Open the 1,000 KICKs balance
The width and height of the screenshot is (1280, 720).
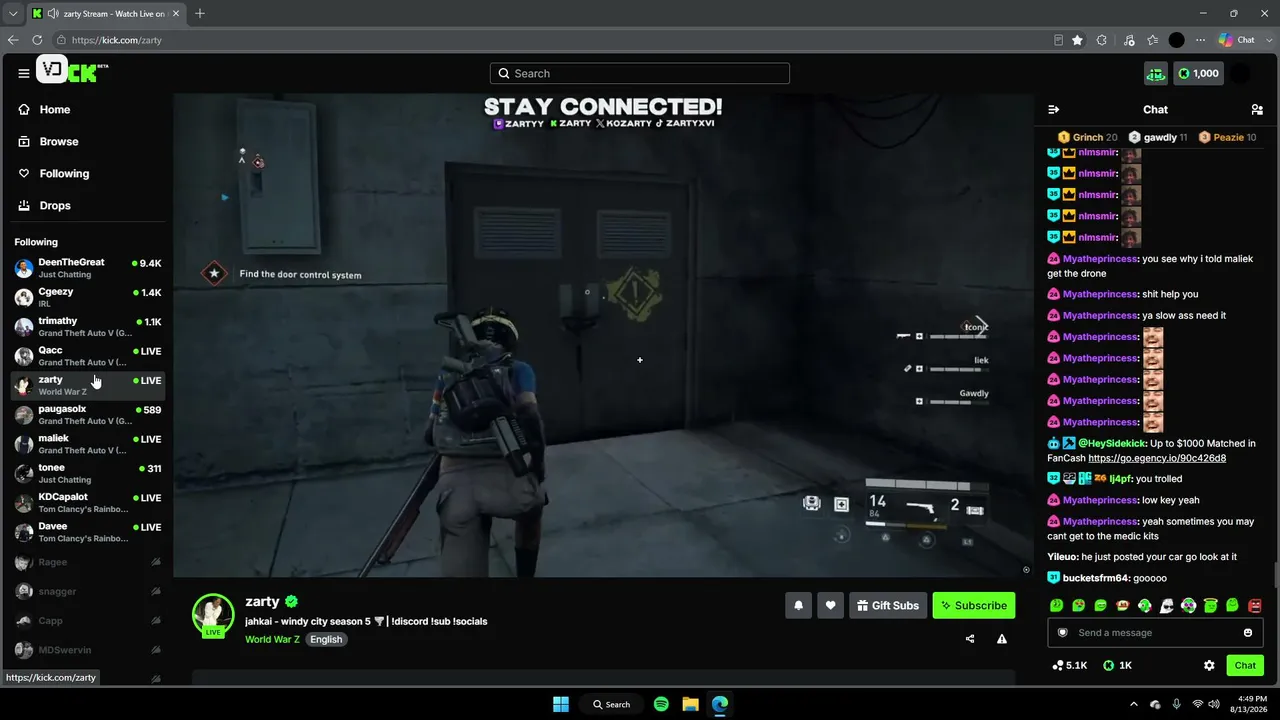point(1198,73)
